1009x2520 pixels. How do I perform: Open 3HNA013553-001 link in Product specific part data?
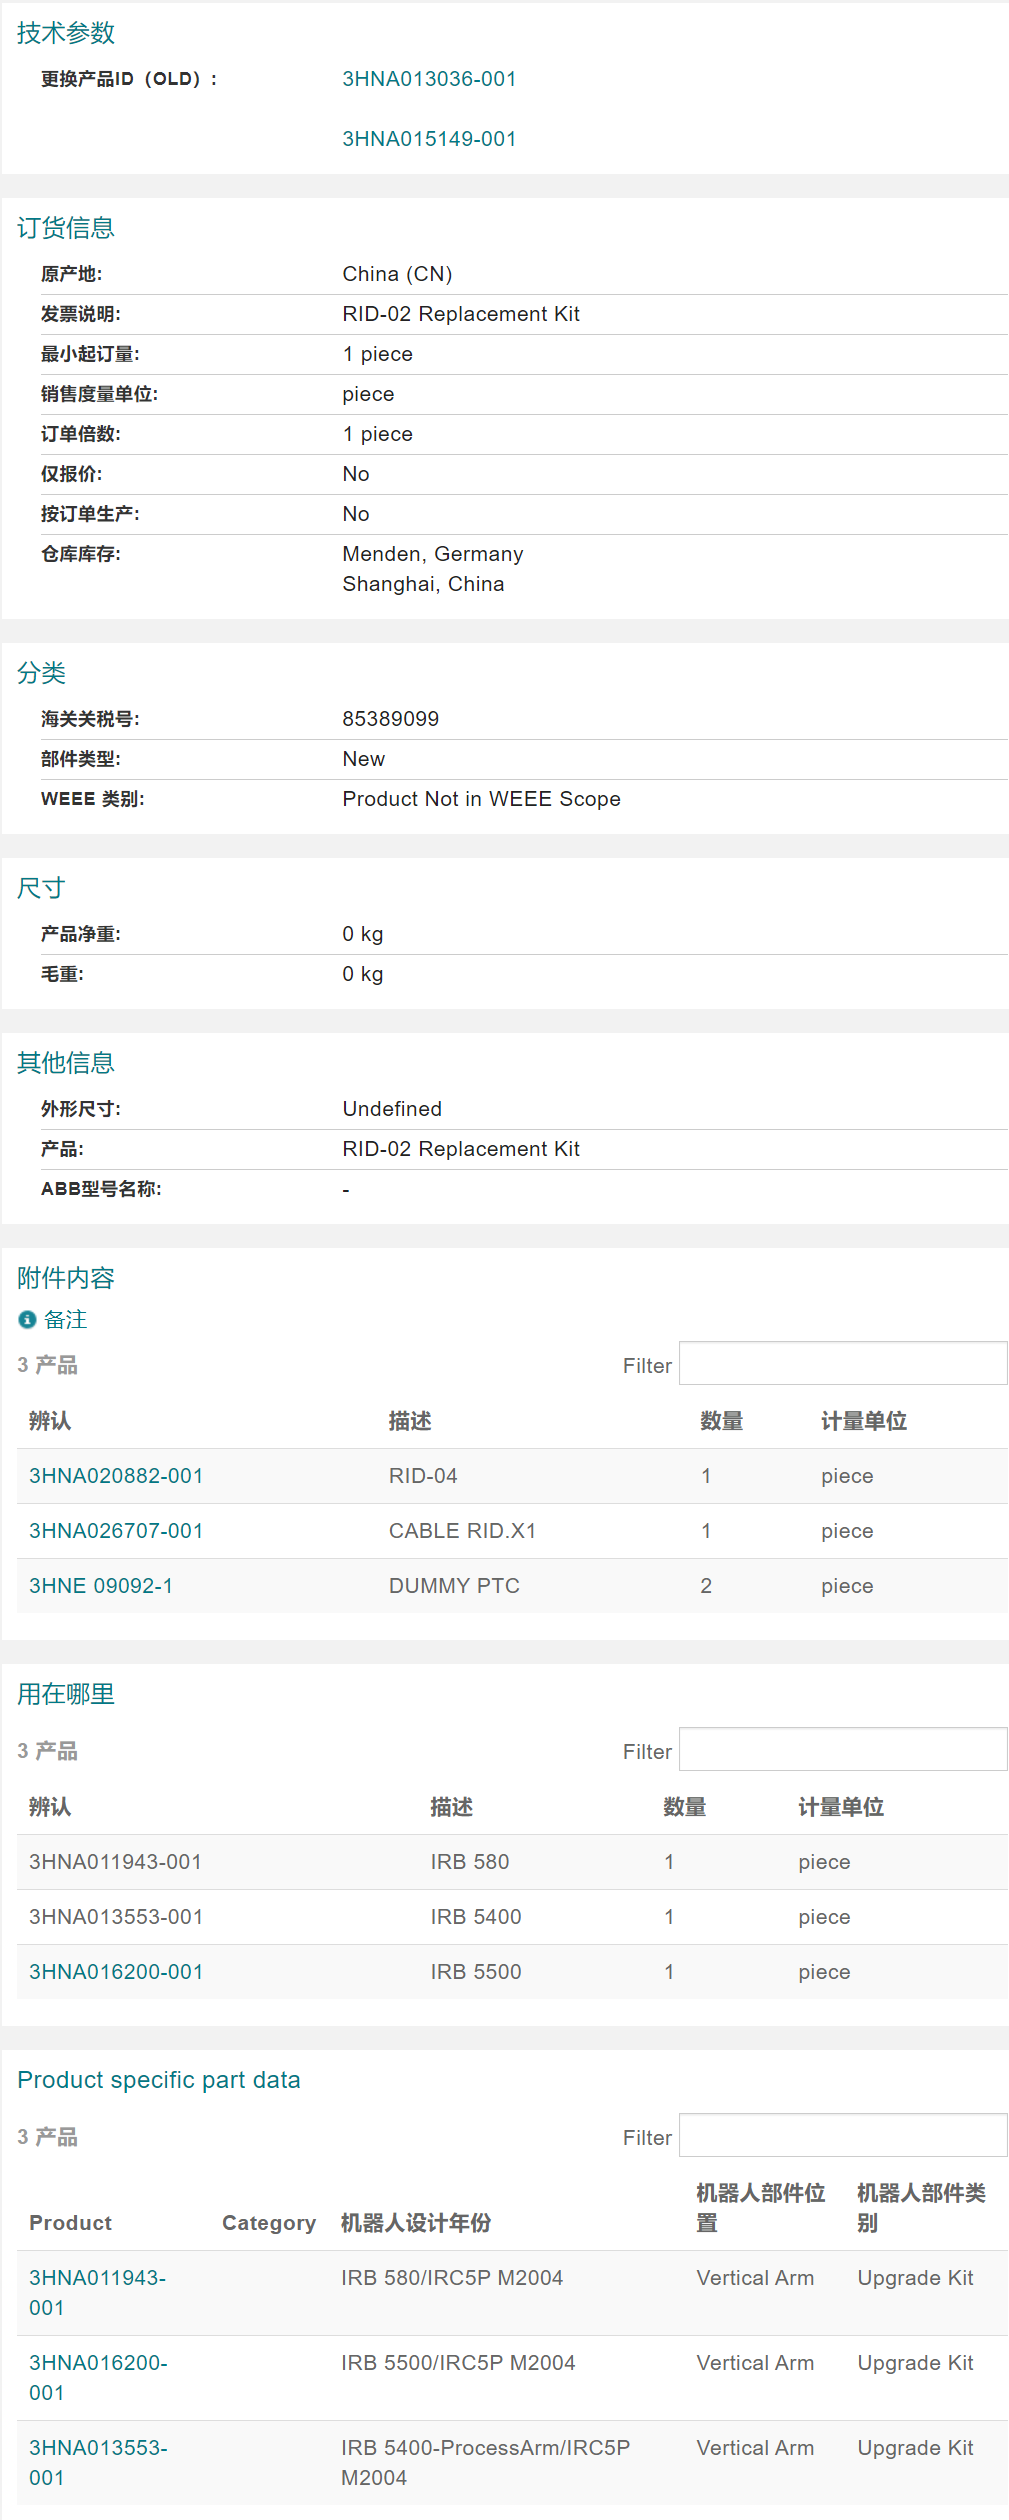98,2463
